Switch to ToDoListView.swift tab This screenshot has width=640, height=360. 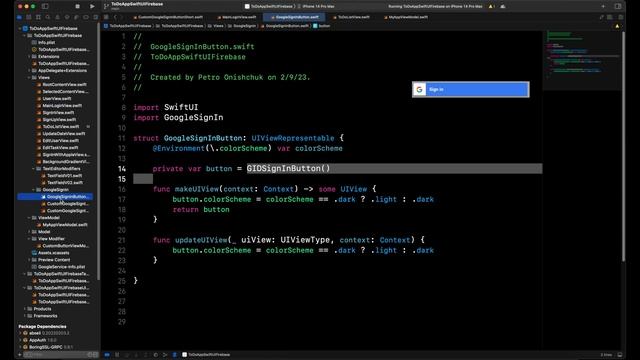tap(351, 17)
